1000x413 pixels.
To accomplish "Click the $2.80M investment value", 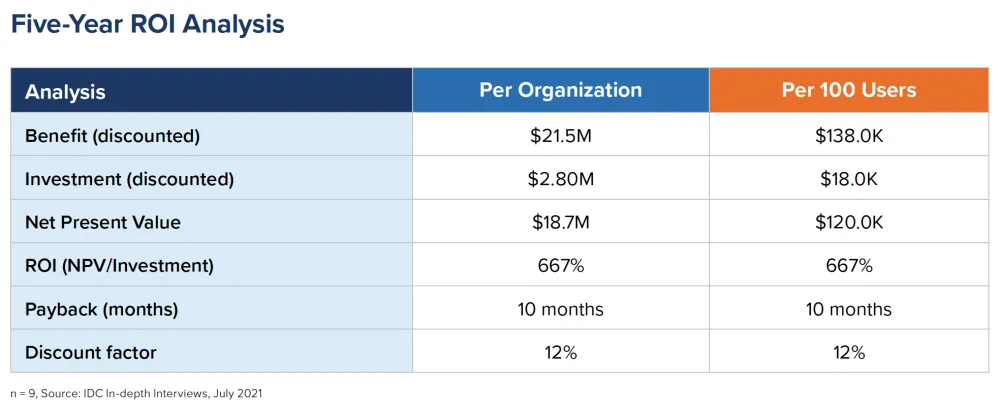I will [560, 179].
